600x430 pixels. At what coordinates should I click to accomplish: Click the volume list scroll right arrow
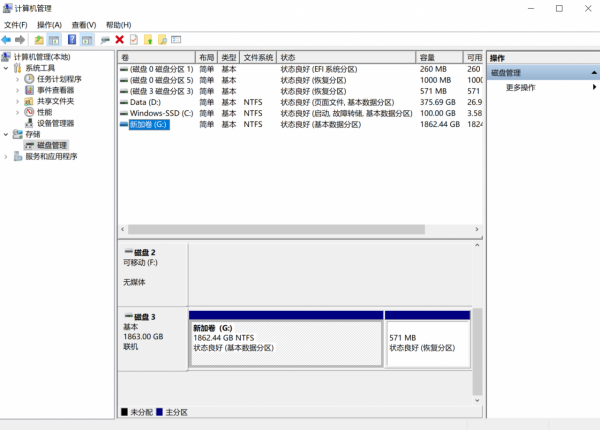[477, 229]
